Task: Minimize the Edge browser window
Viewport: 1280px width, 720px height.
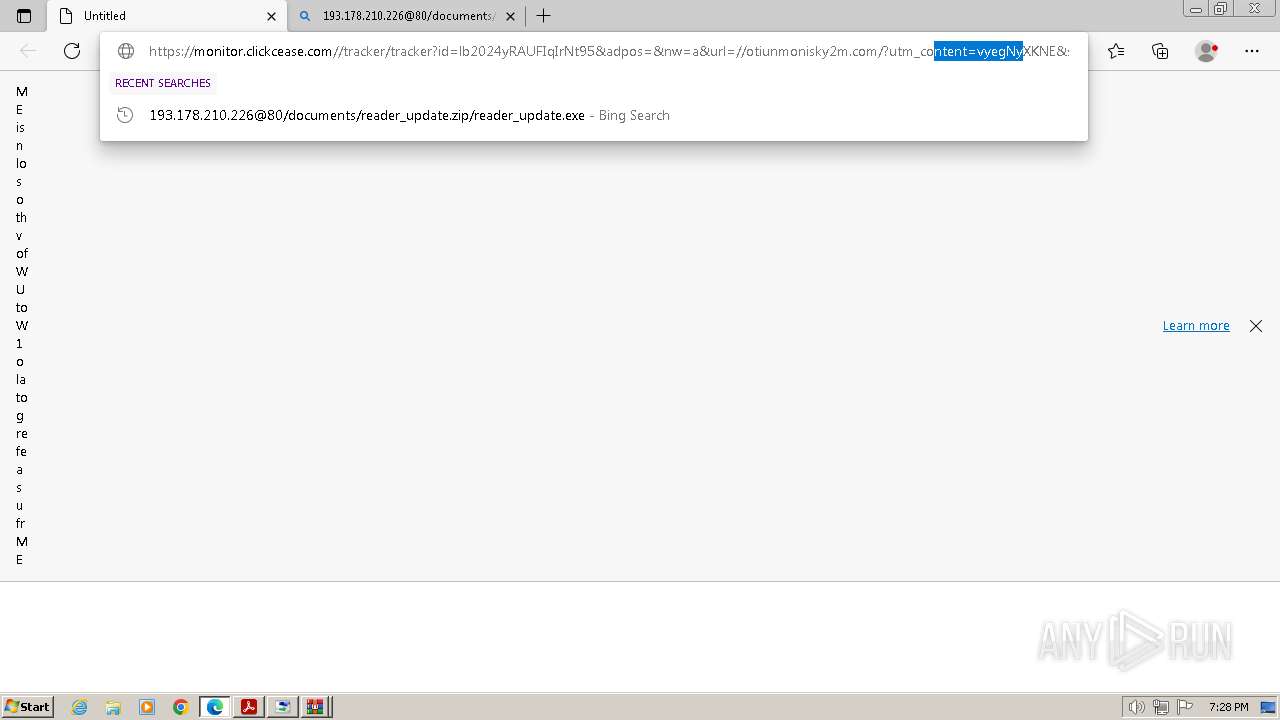Action: [x=1196, y=9]
